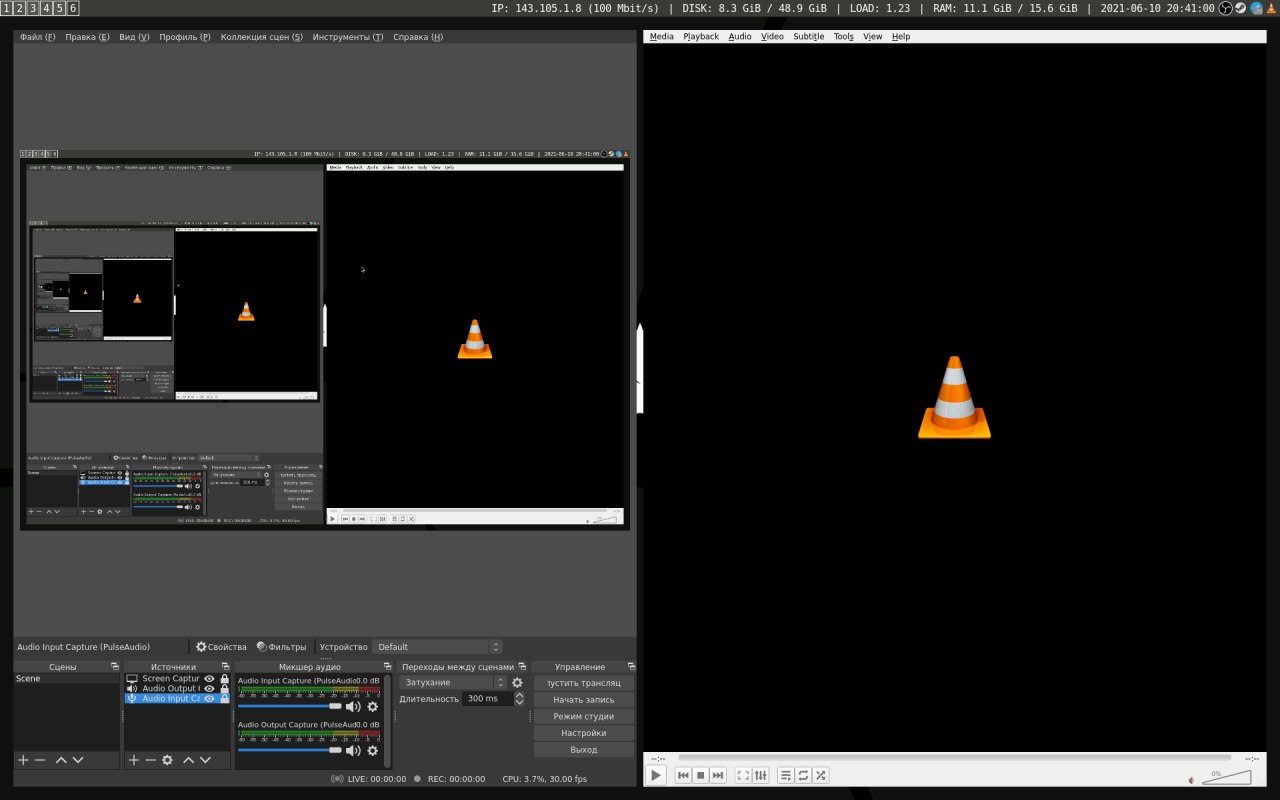Pop out the Источники dock panel
Viewport: 1280px width, 800px height.
226,667
